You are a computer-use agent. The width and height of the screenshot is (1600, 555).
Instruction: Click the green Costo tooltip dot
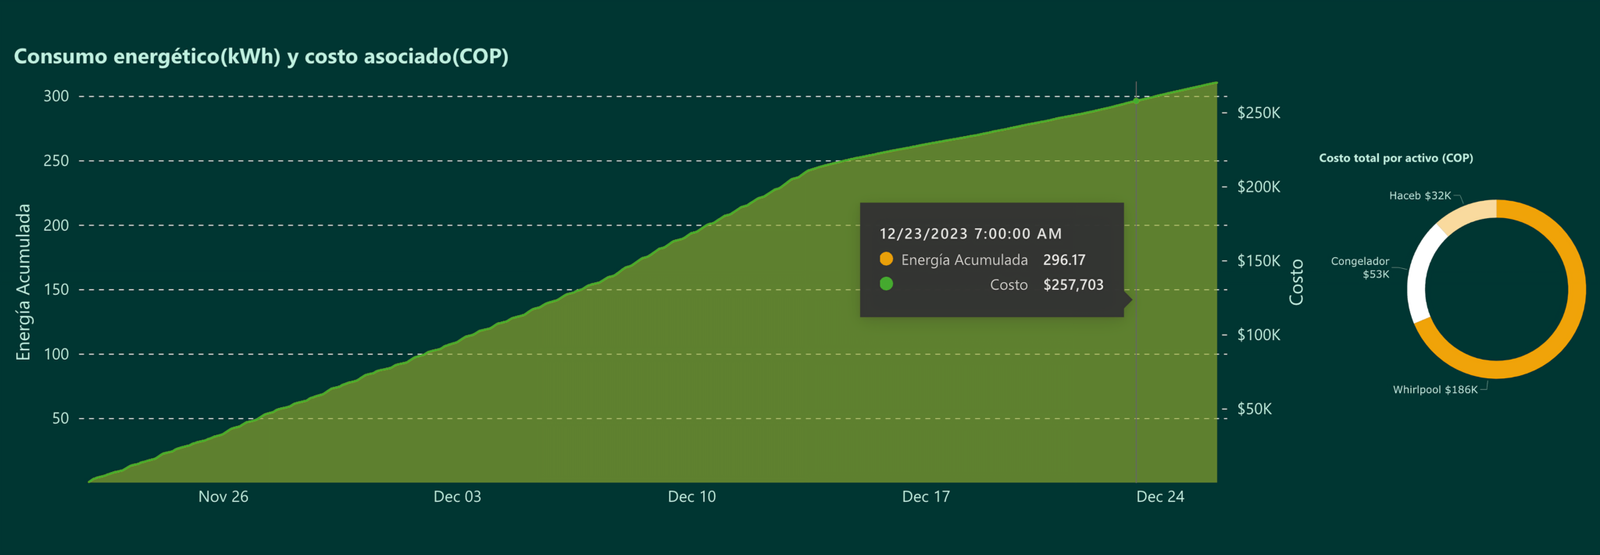pos(886,284)
